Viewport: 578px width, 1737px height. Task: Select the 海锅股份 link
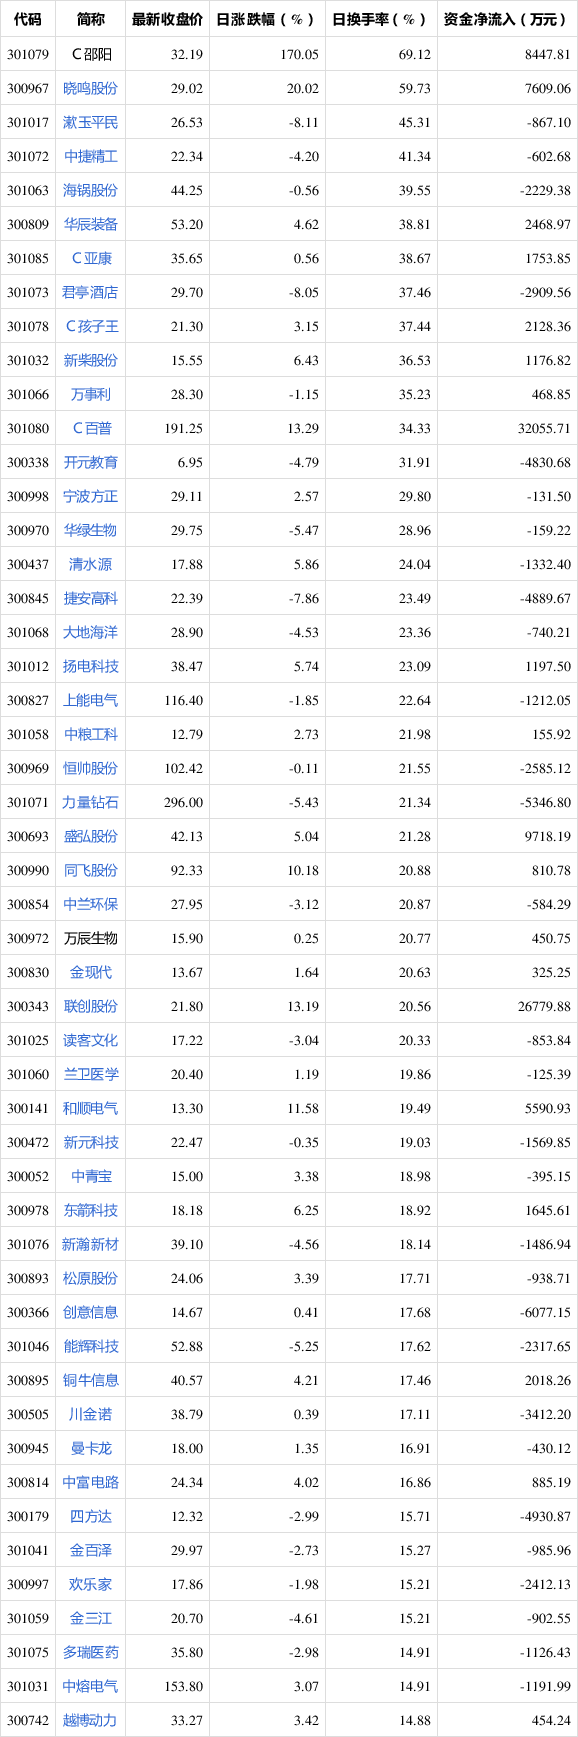pyautogui.click(x=91, y=190)
